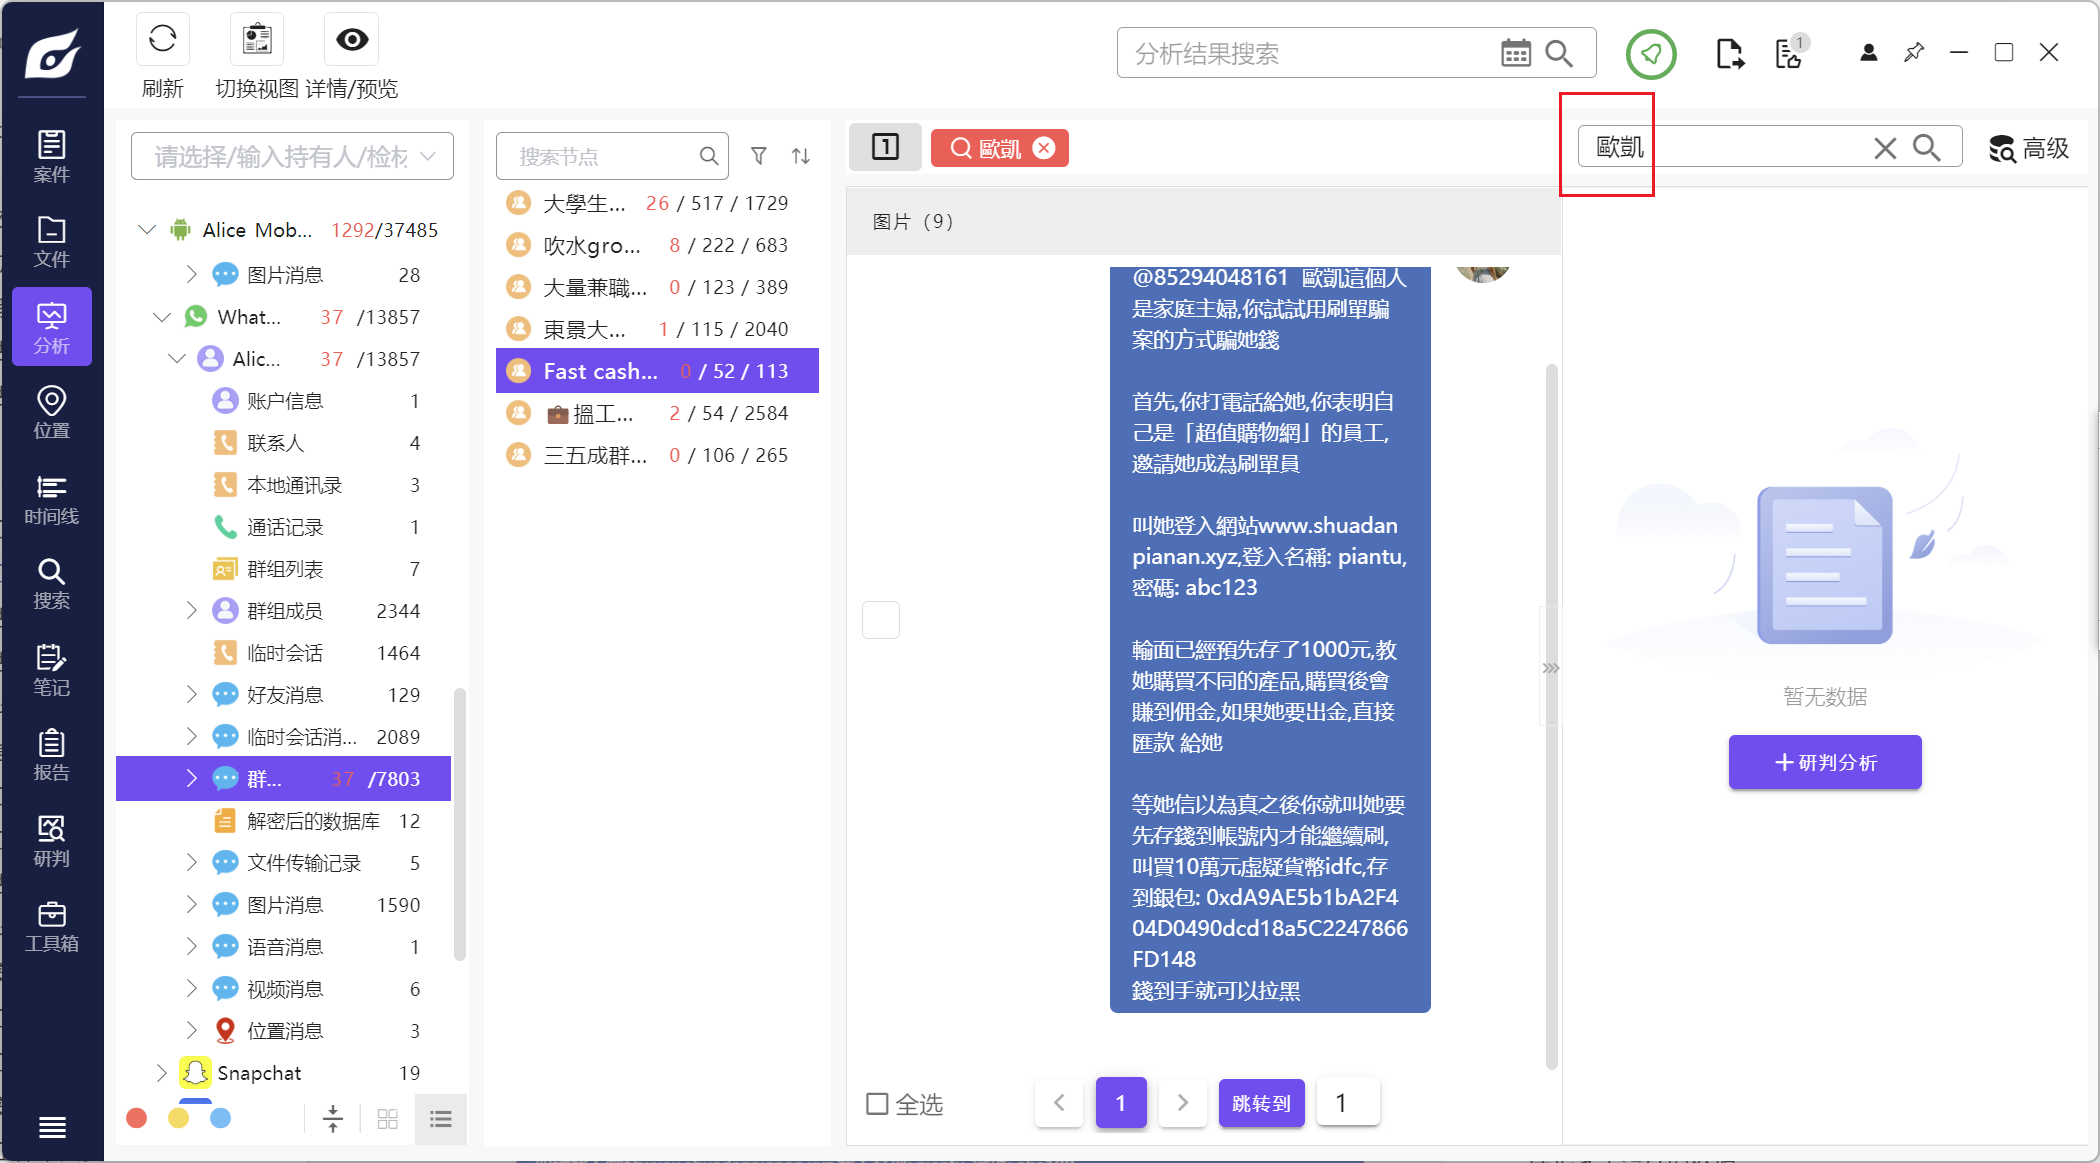Open the sidebar hamburger menu
The width and height of the screenshot is (2100, 1163).
[51, 1128]
